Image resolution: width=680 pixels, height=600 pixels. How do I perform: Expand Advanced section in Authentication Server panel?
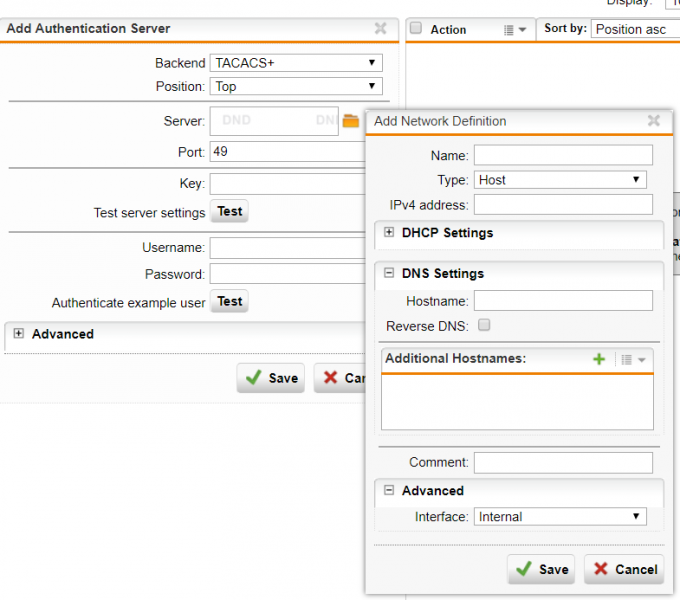[x=18, y=333]
